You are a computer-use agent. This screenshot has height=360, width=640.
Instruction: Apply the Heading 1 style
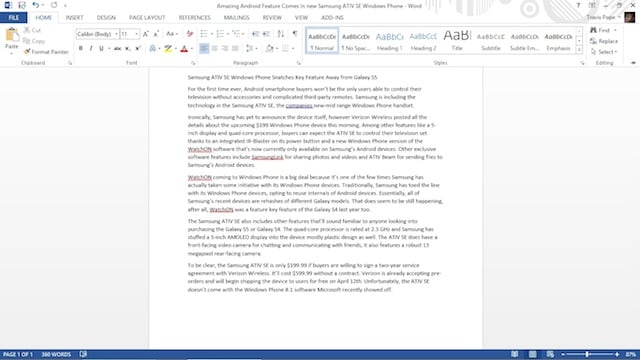389,41
